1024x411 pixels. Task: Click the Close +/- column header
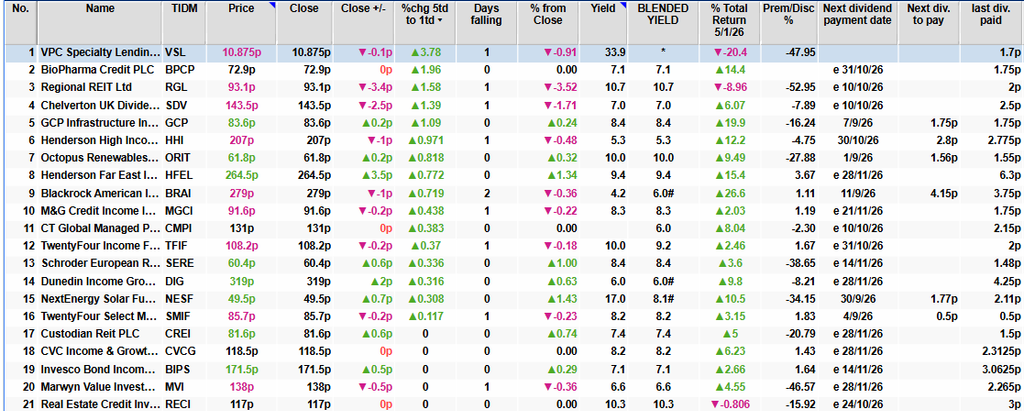pyautogui.click(x=361, y=22)
